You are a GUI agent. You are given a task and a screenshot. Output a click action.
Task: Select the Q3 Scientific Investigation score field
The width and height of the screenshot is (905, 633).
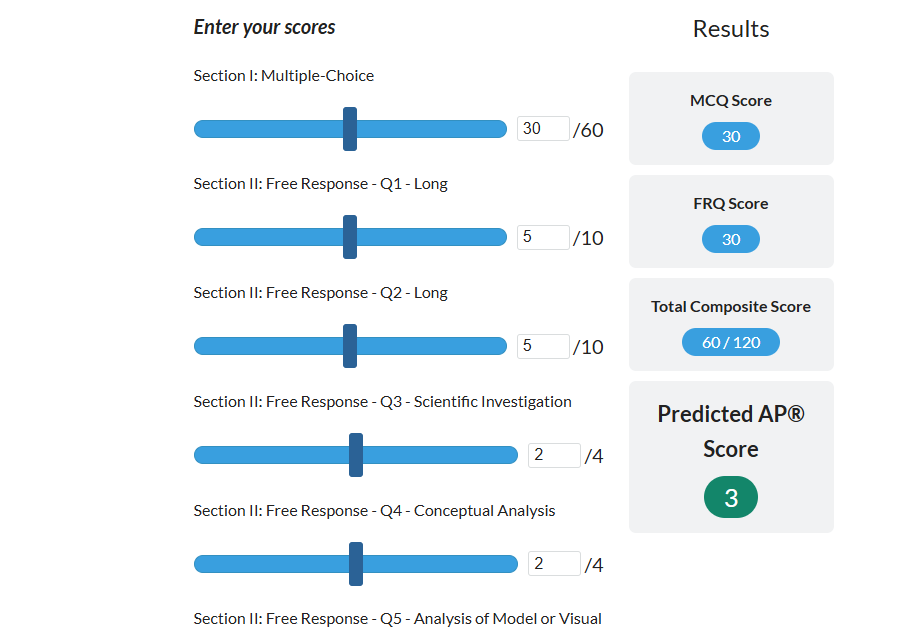tap(554, 455)
